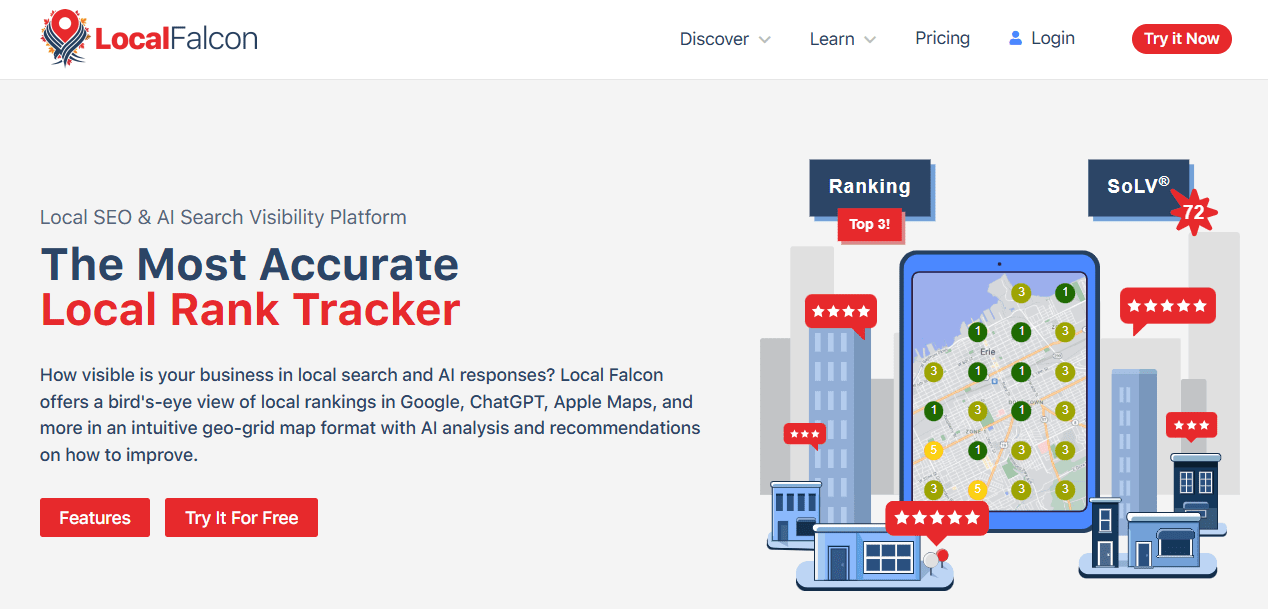1268x609 pixels.
Task: Expand the Learn dropdown chevron
Action: click(870, 40)
